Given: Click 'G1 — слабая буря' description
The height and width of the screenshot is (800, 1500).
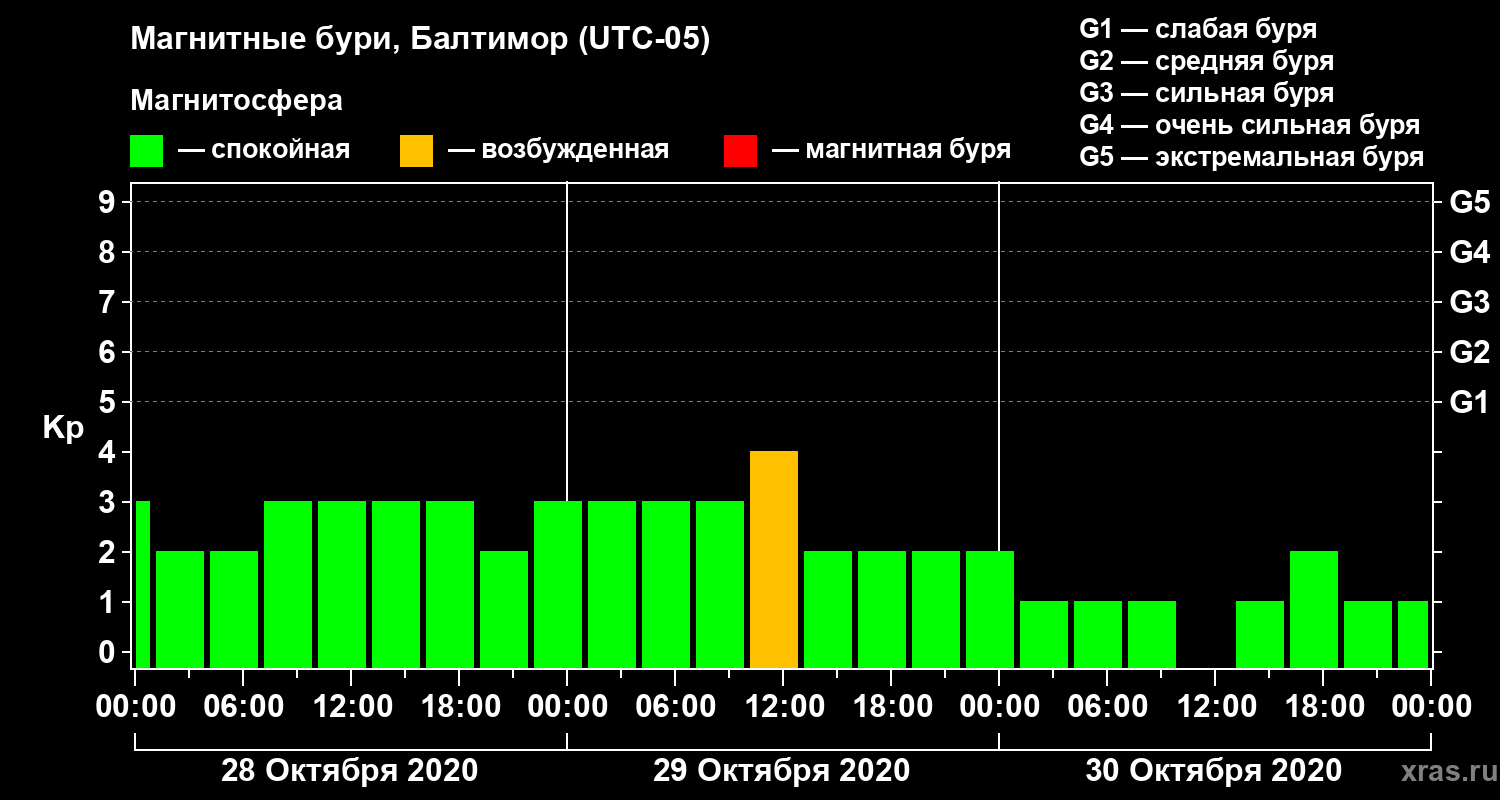Looking at the screenshot, I should click(x=1198, y=28).
